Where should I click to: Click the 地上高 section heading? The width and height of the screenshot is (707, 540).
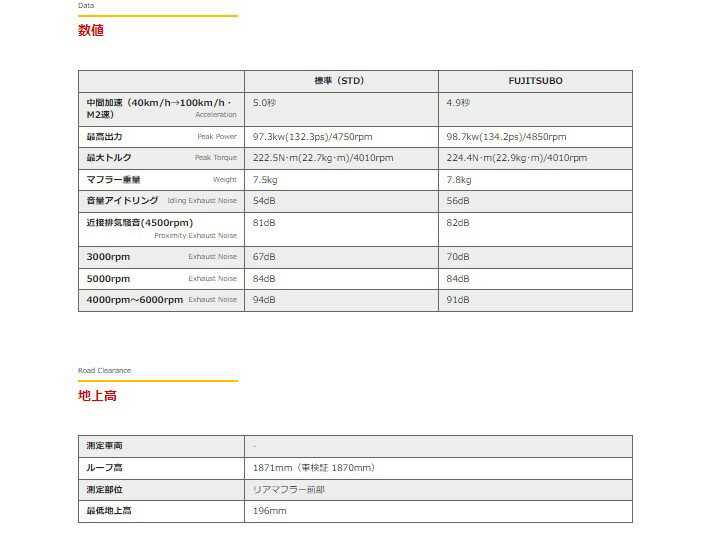(x=97, y=396)
